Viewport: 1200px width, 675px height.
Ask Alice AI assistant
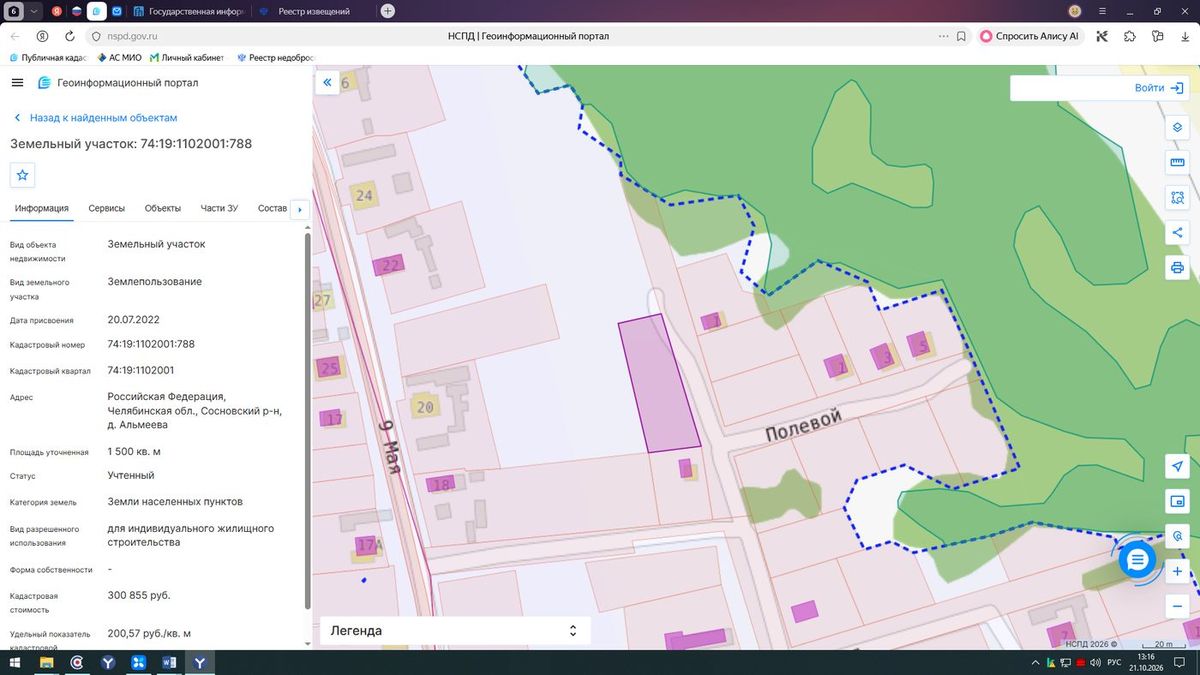point(1030,36)
